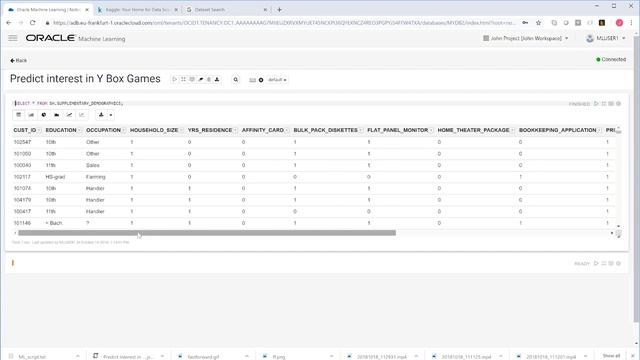The image size is (640, 360).
Task: Open download format dropdown arrow
Action: coord(111,115)
